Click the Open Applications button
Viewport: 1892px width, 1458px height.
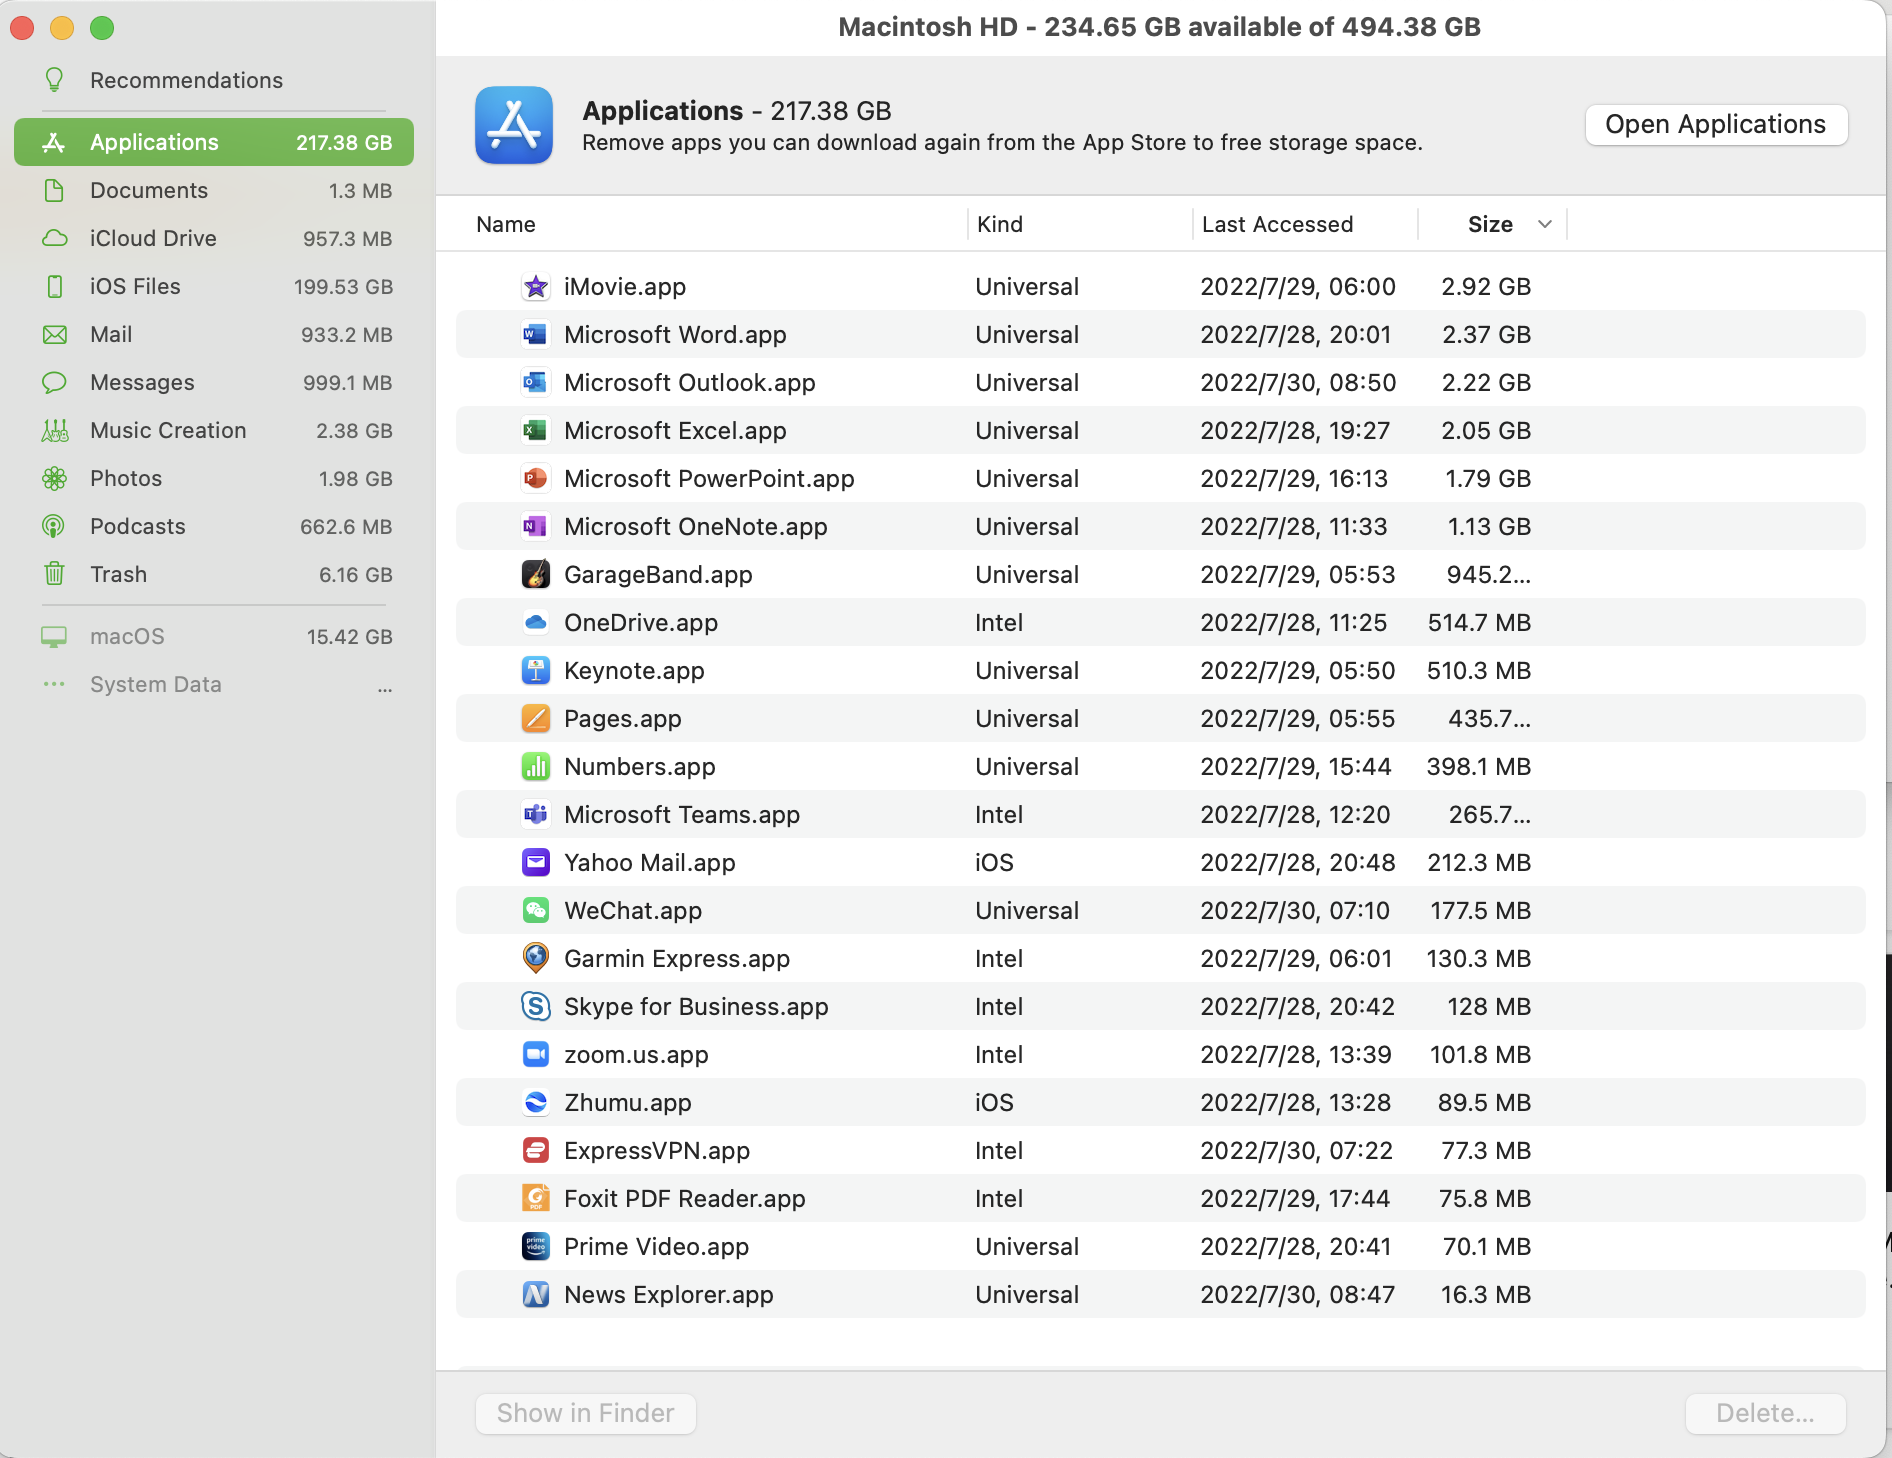(1716, 125)
